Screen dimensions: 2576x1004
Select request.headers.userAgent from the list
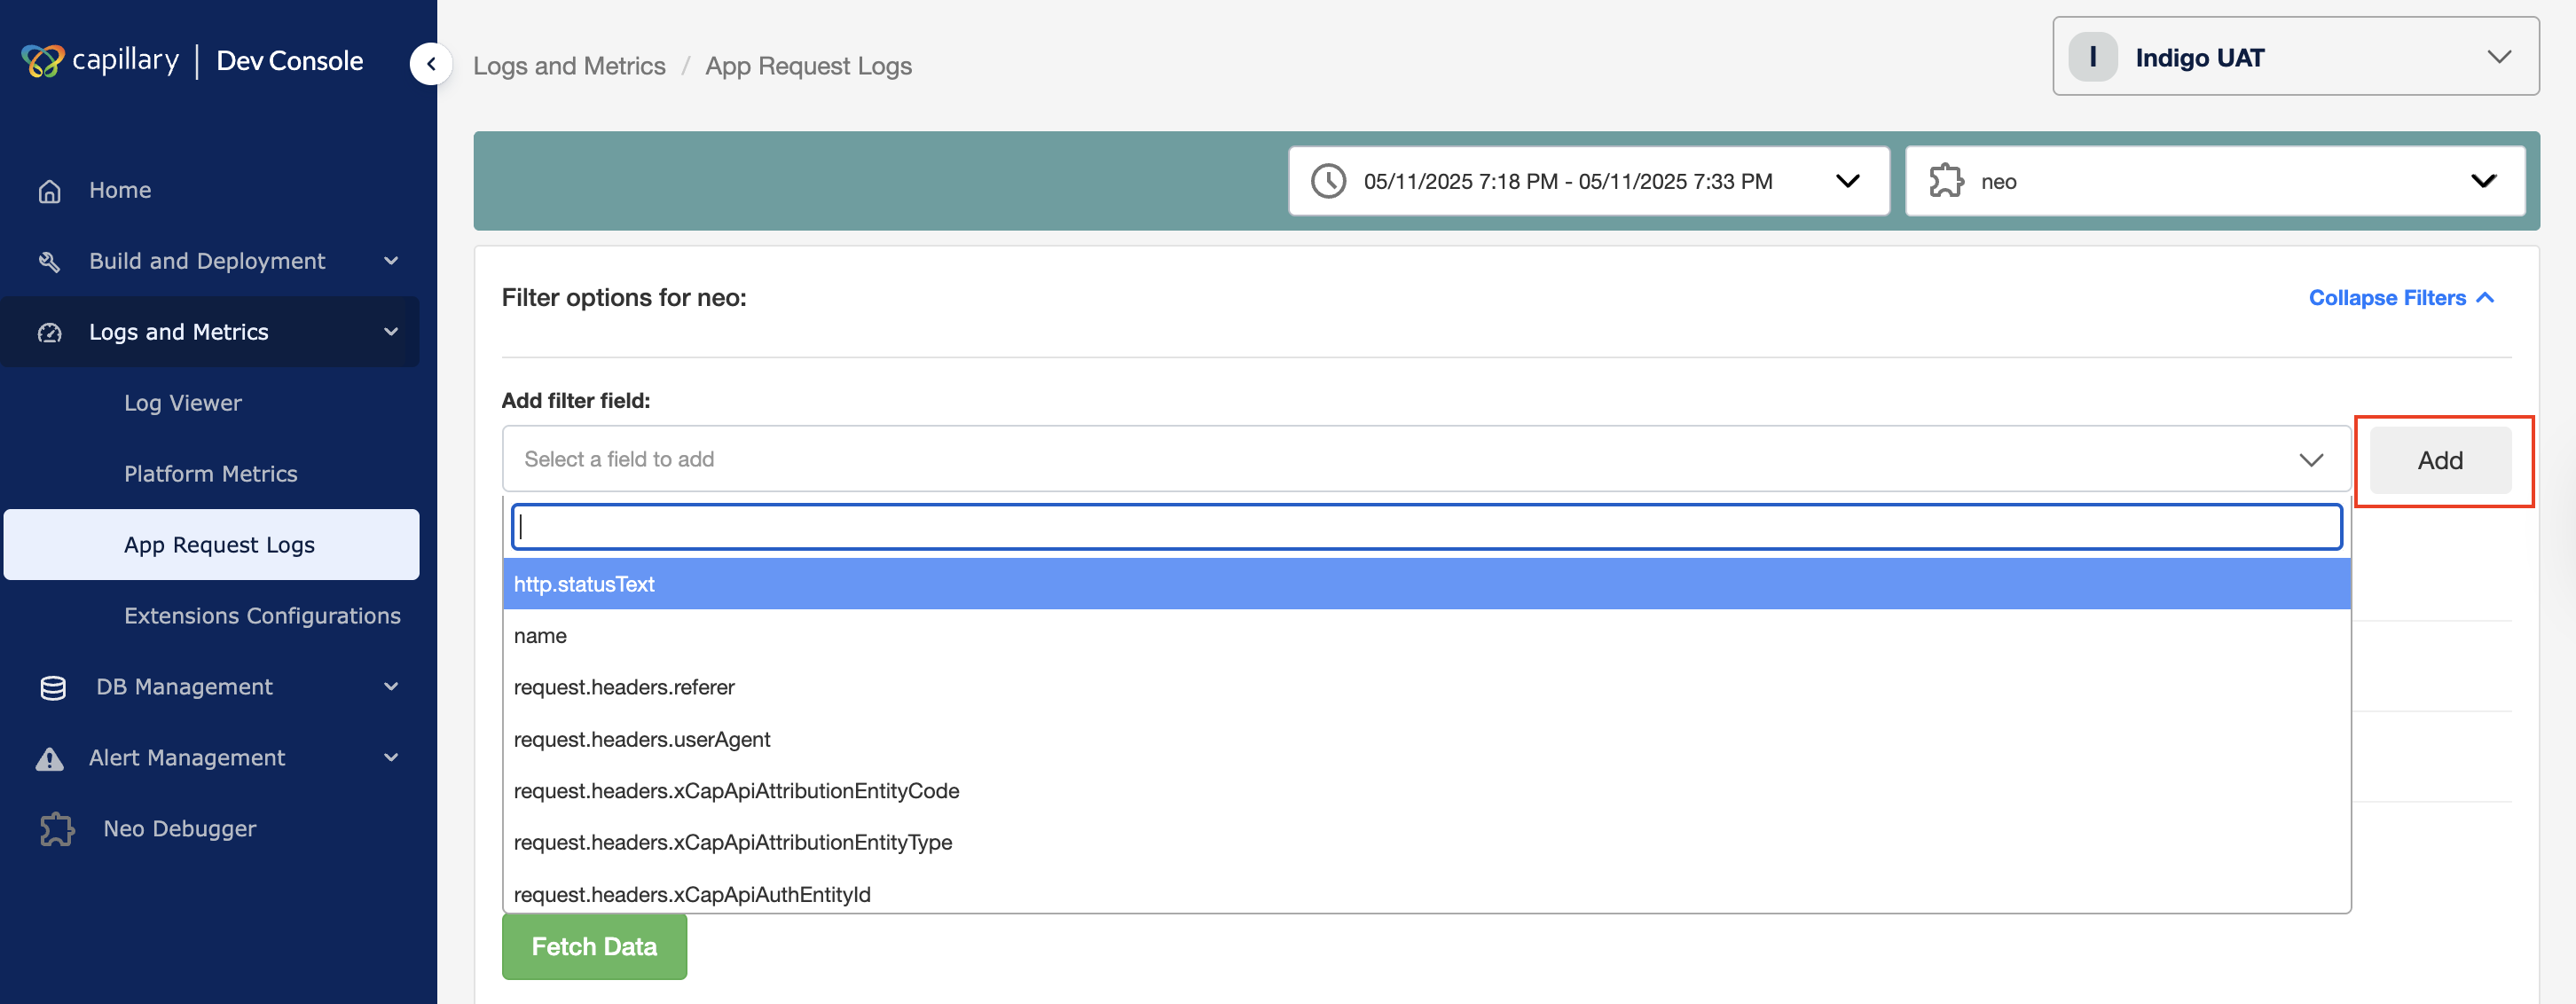click(x=642, y=739)
